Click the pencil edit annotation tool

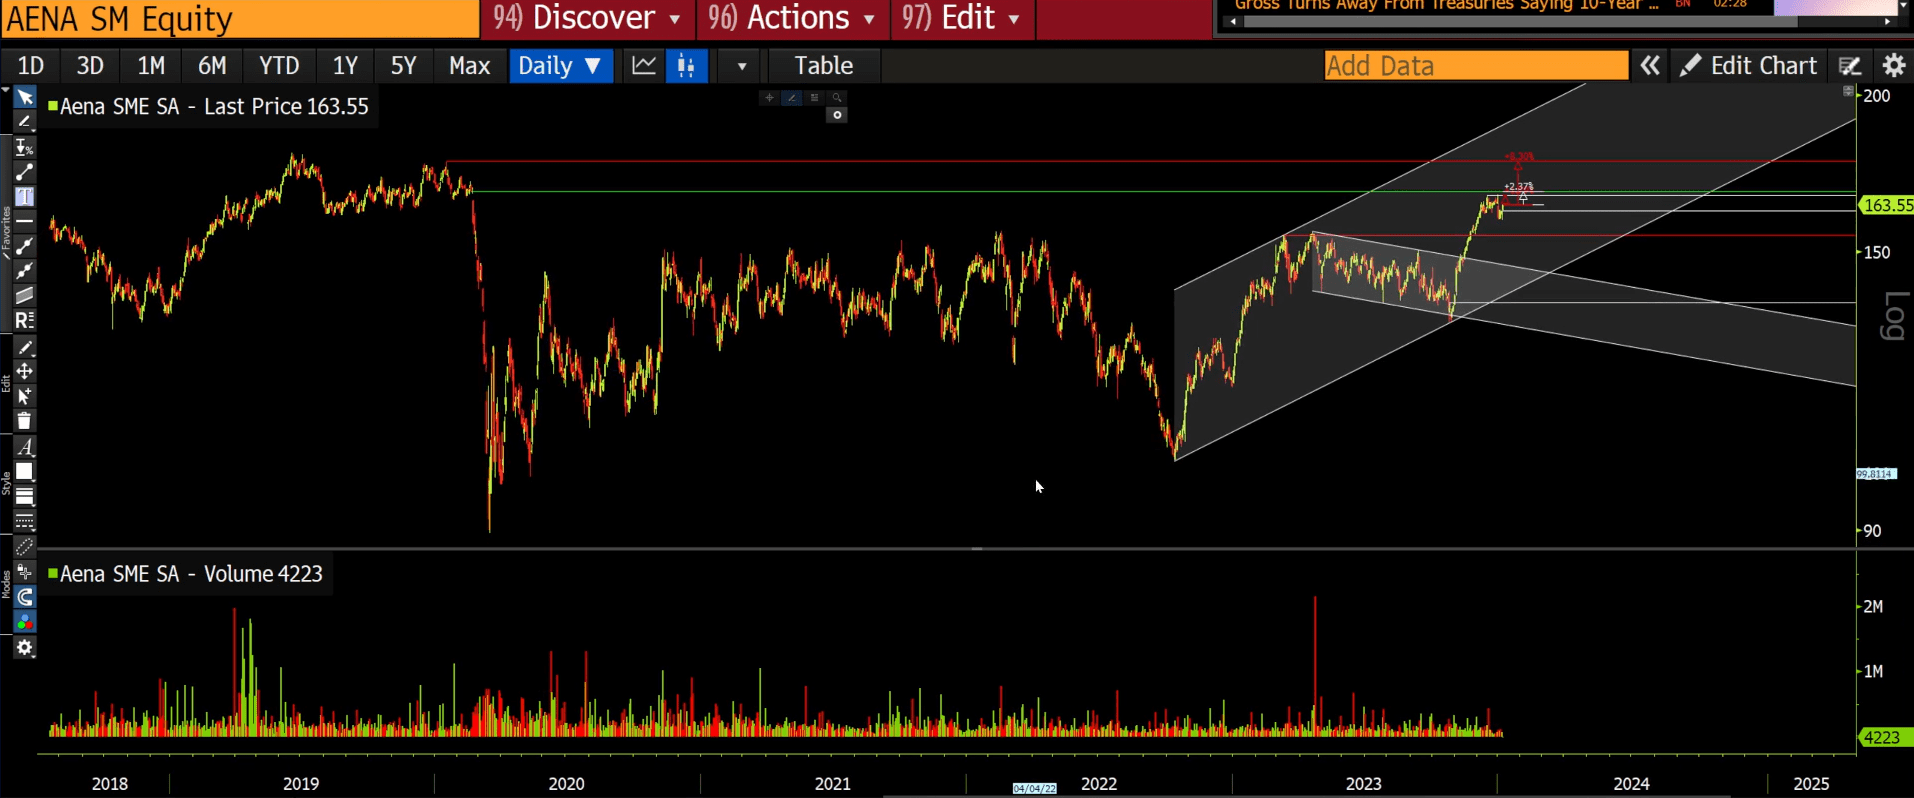click(25, 347)
